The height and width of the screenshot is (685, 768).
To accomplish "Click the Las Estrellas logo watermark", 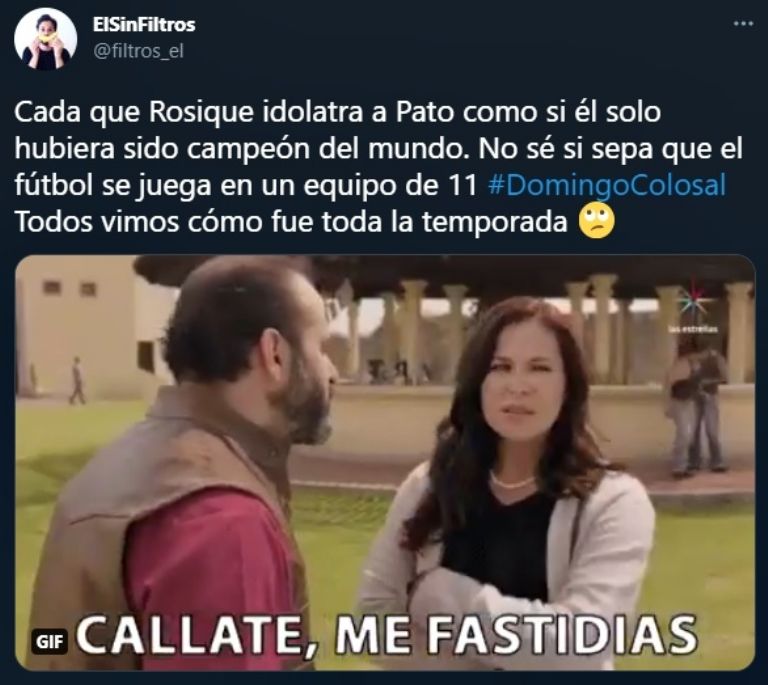I will [x=693, y=308].
